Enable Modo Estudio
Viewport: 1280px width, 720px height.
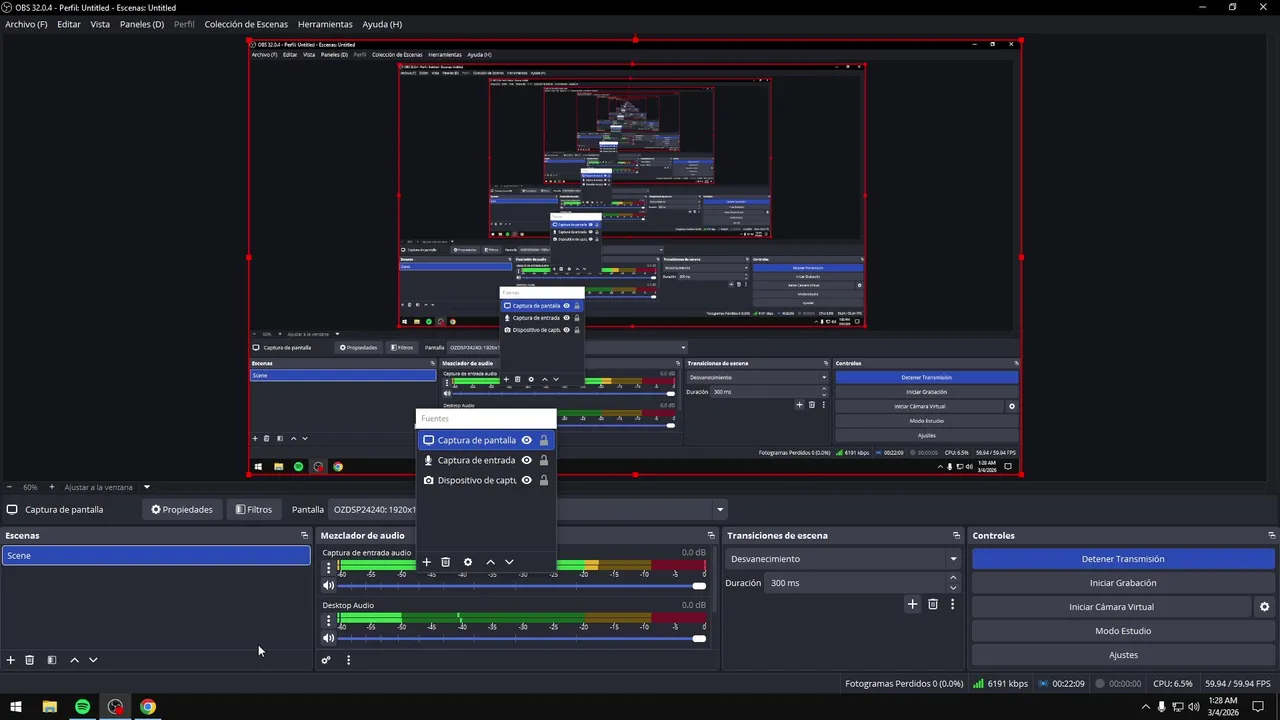click(1123, 631)
